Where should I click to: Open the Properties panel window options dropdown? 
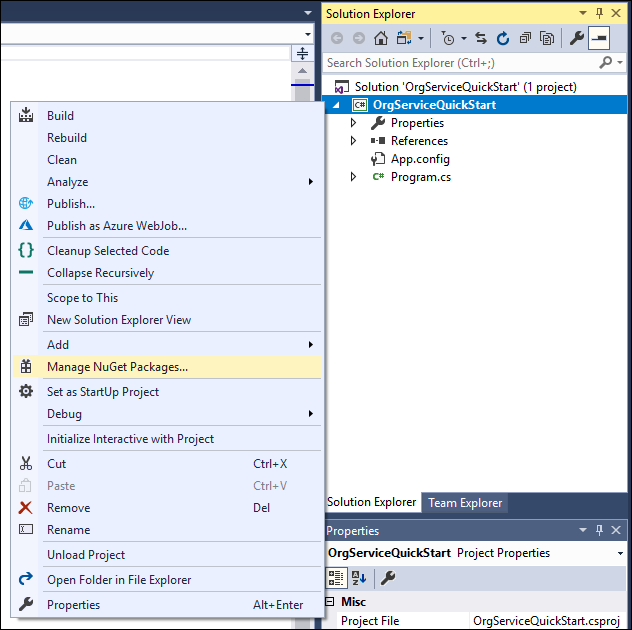coord(582,530)
